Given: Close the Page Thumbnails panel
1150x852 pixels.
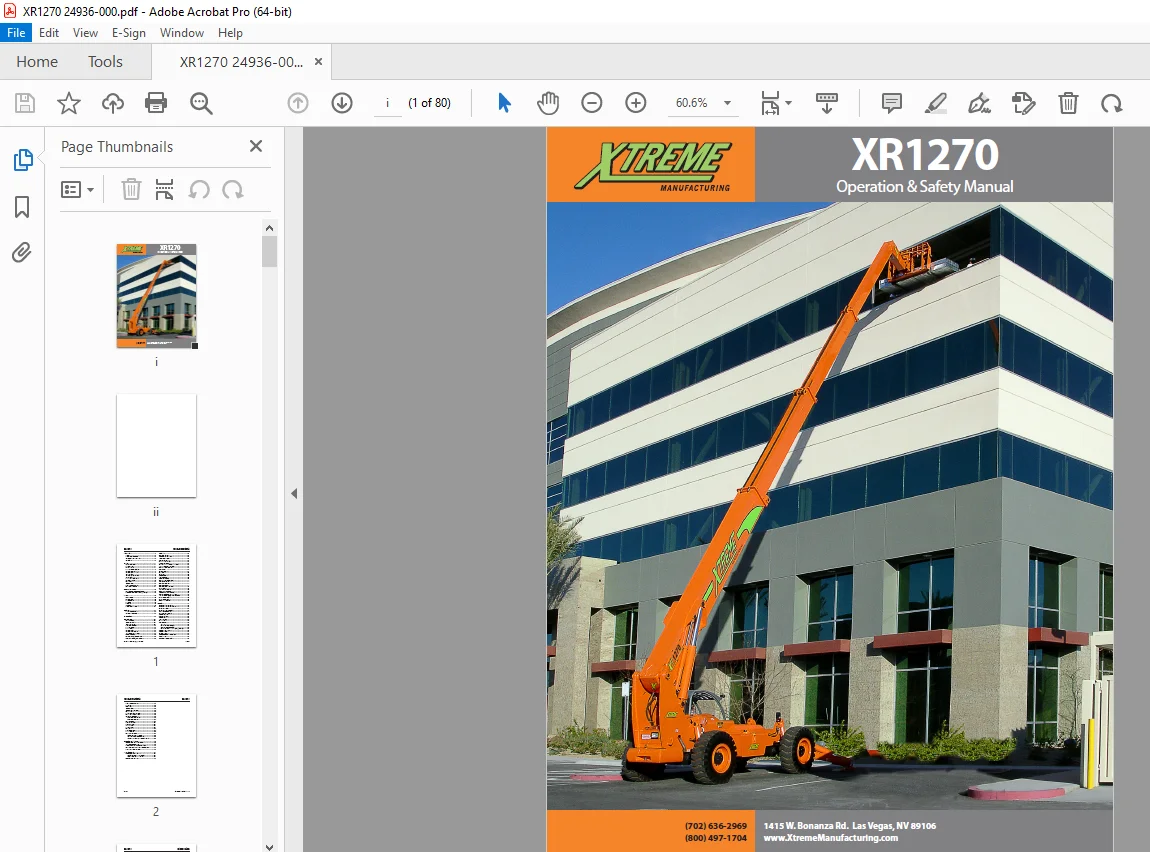Looking at the screenshot, I should (x=256, y=146).
